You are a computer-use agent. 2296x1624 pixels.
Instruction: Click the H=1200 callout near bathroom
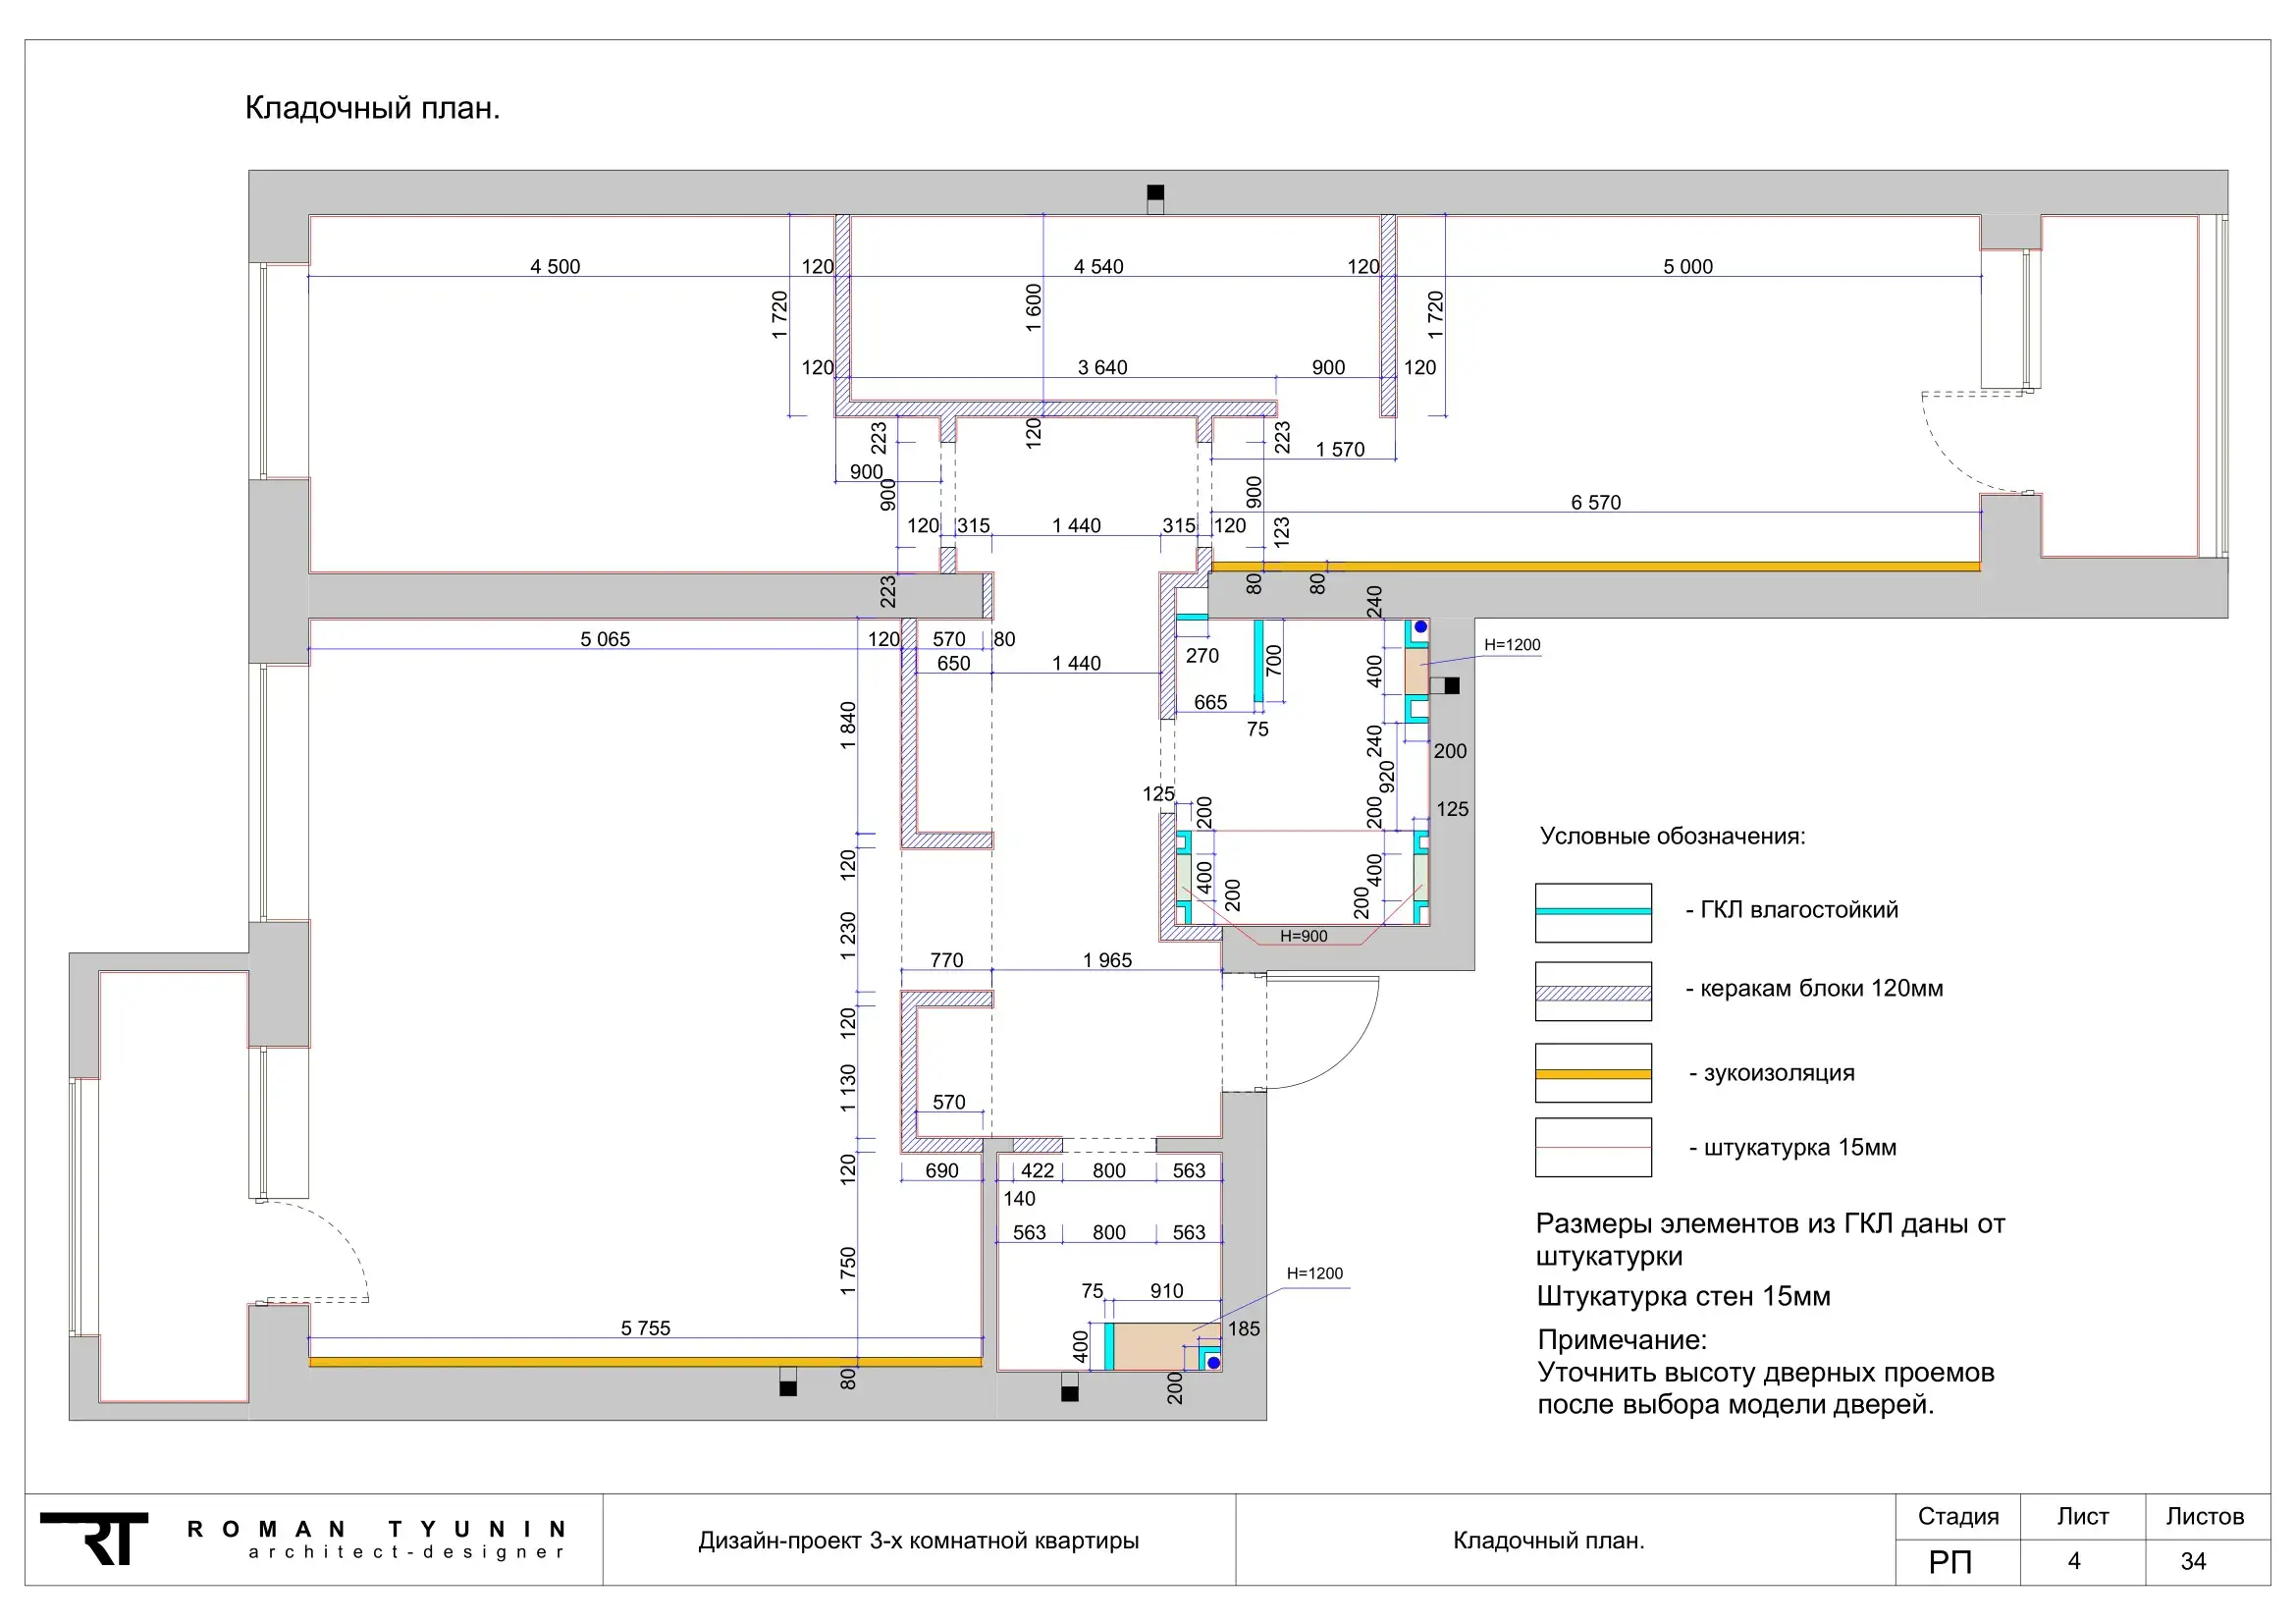click(1511, 645)
